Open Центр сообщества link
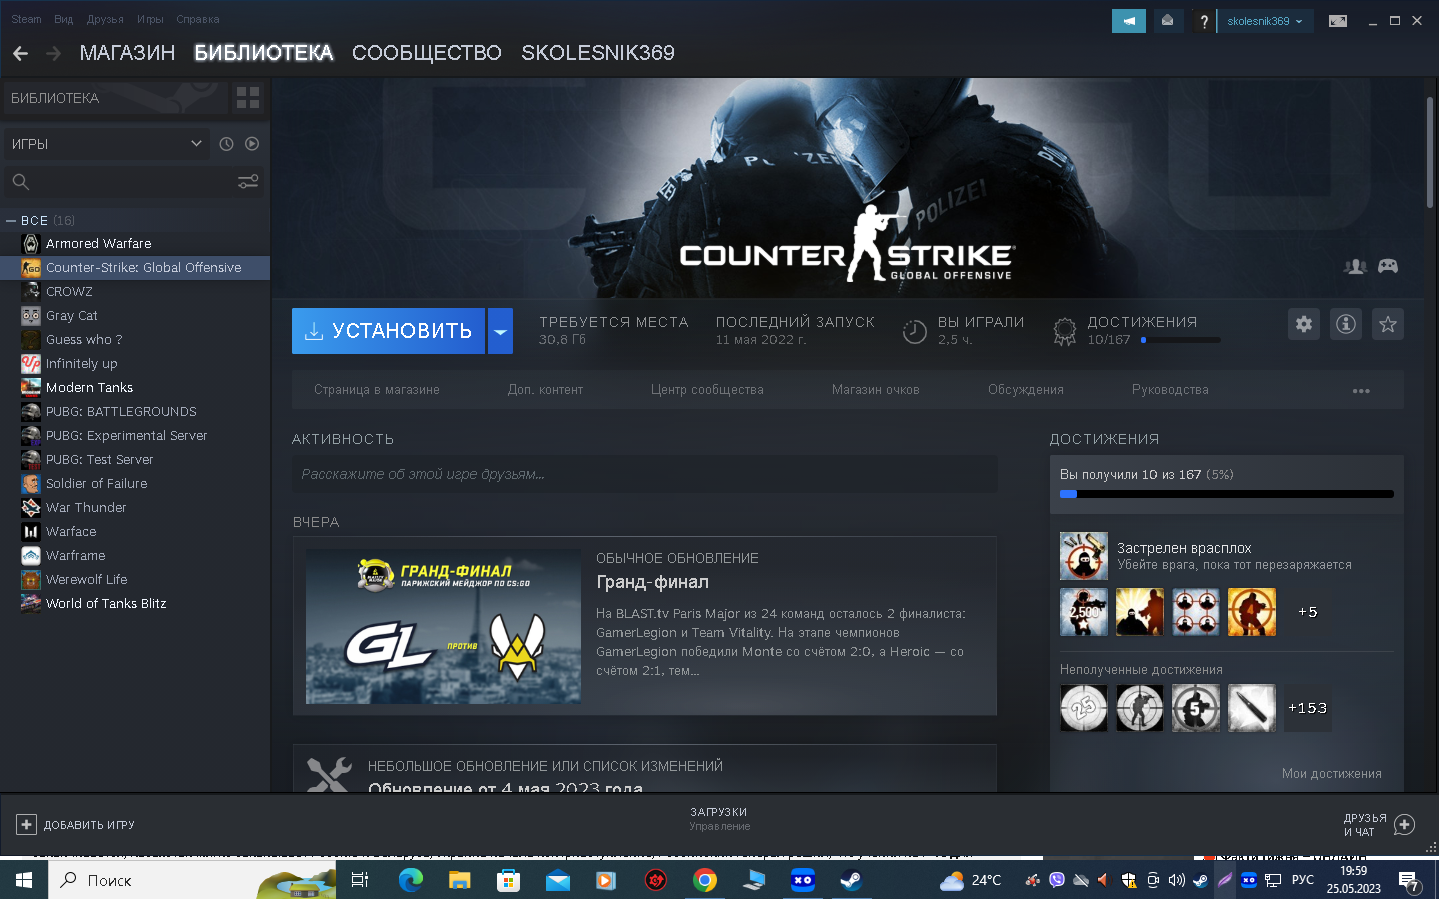Screen dimensions: 1439x899 [x=707, y=390]
